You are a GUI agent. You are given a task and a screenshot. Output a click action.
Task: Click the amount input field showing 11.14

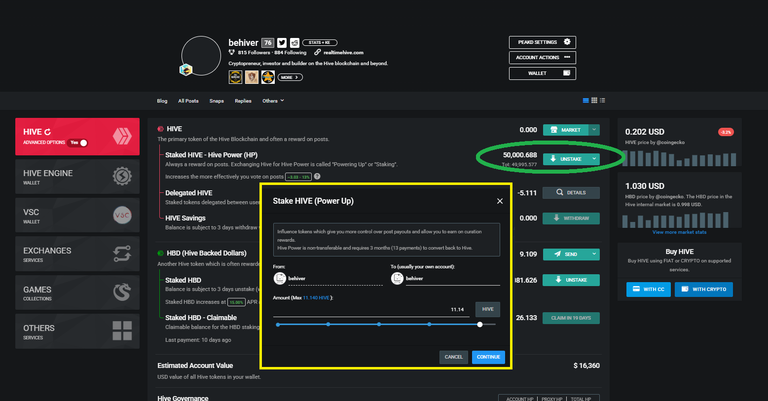tap(371, 310)
